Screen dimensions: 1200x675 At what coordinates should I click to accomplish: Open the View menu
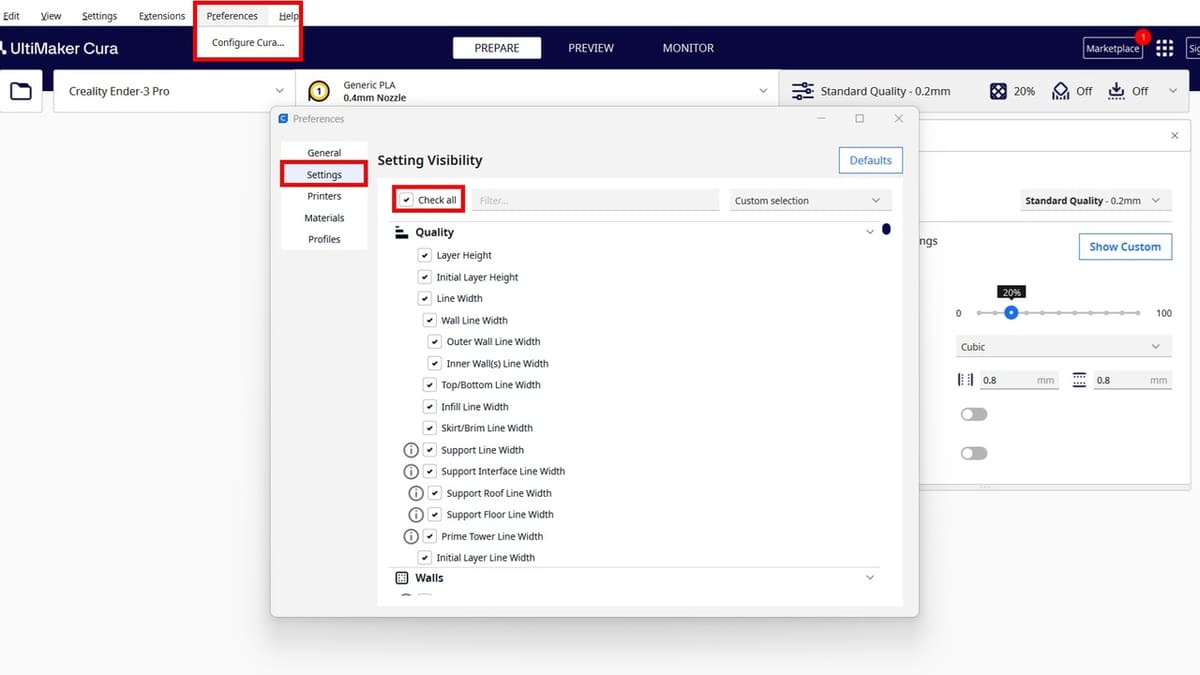tap(51, 16)
